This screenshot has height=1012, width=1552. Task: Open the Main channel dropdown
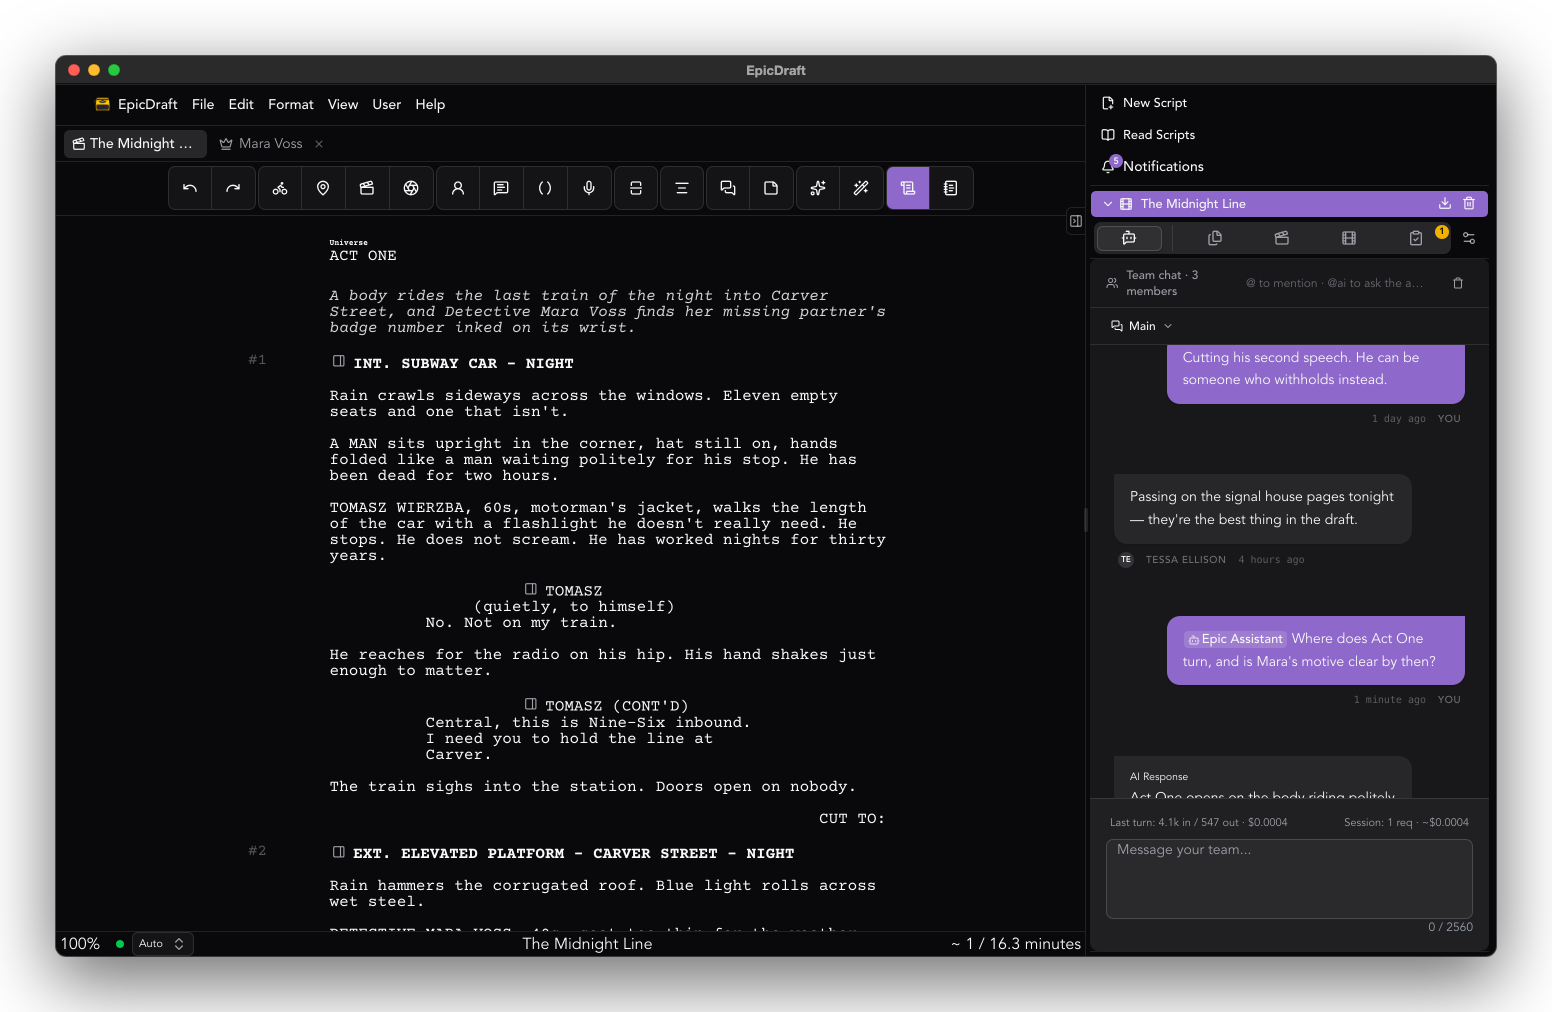click(1141, 326)
